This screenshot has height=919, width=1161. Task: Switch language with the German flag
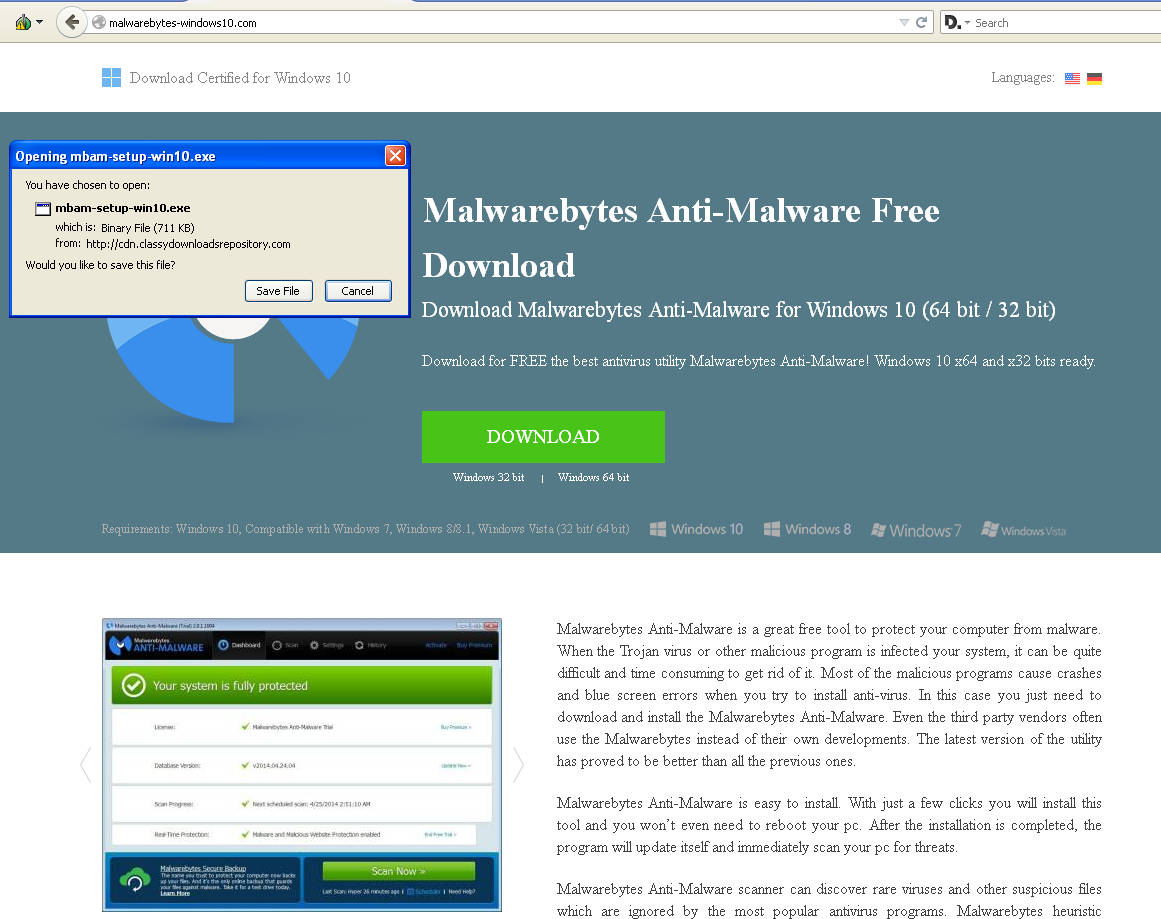(x=1094, y=78)
